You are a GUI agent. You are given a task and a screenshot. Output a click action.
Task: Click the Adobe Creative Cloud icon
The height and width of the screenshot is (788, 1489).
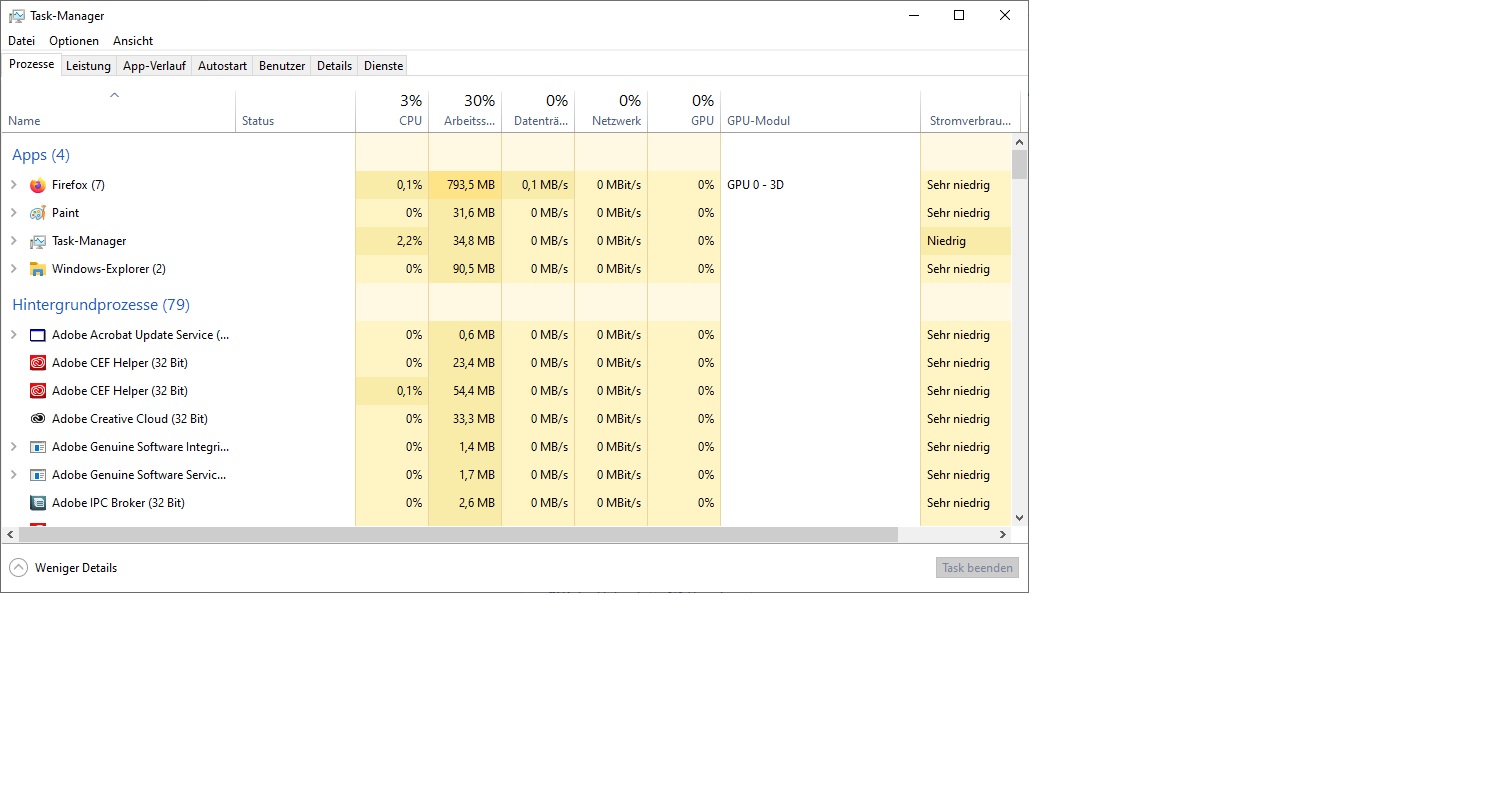[x=38, y=419]
